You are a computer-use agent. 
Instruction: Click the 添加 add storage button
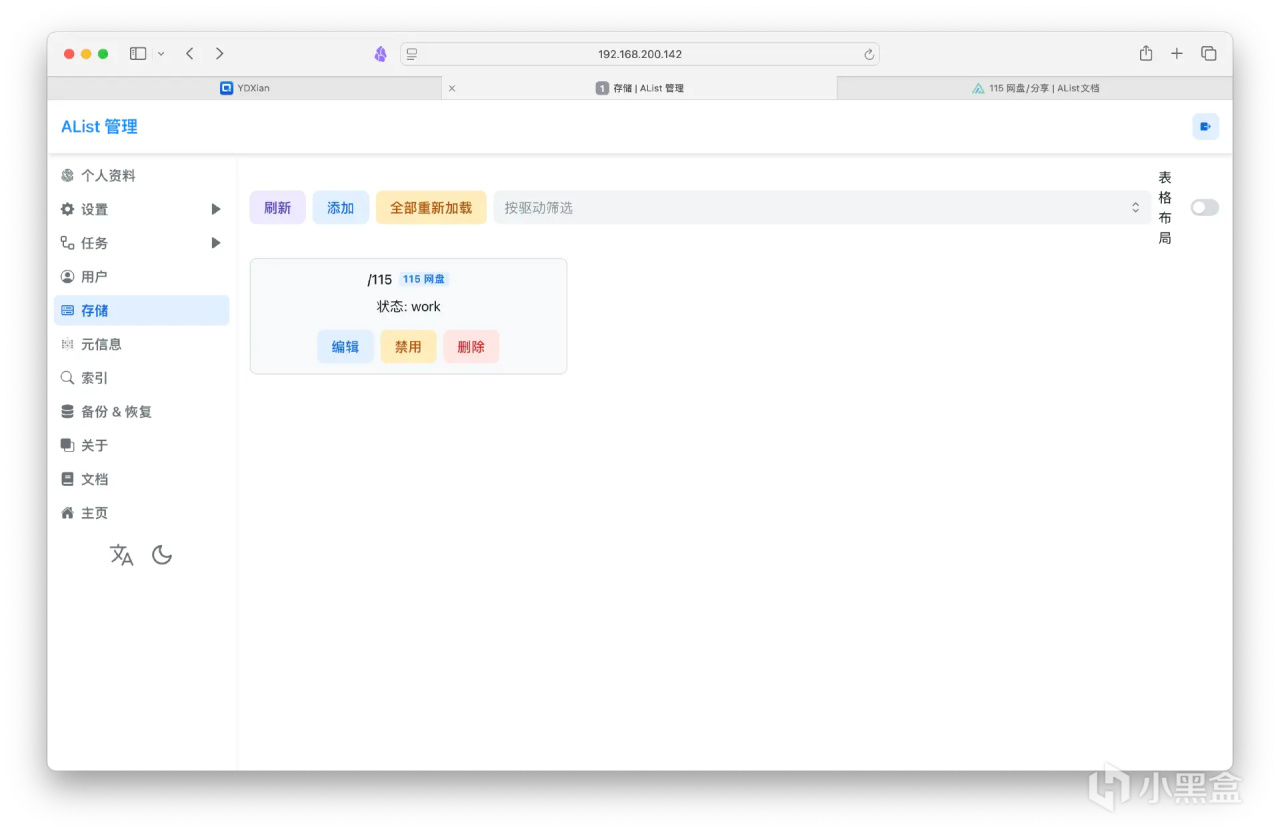coord(341,208)
